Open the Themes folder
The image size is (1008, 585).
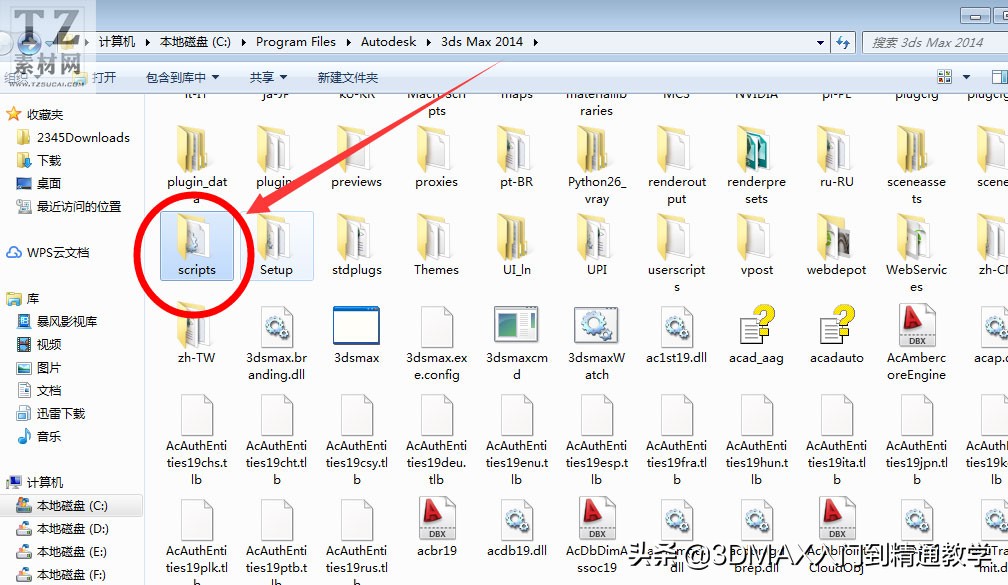[436, 246]
